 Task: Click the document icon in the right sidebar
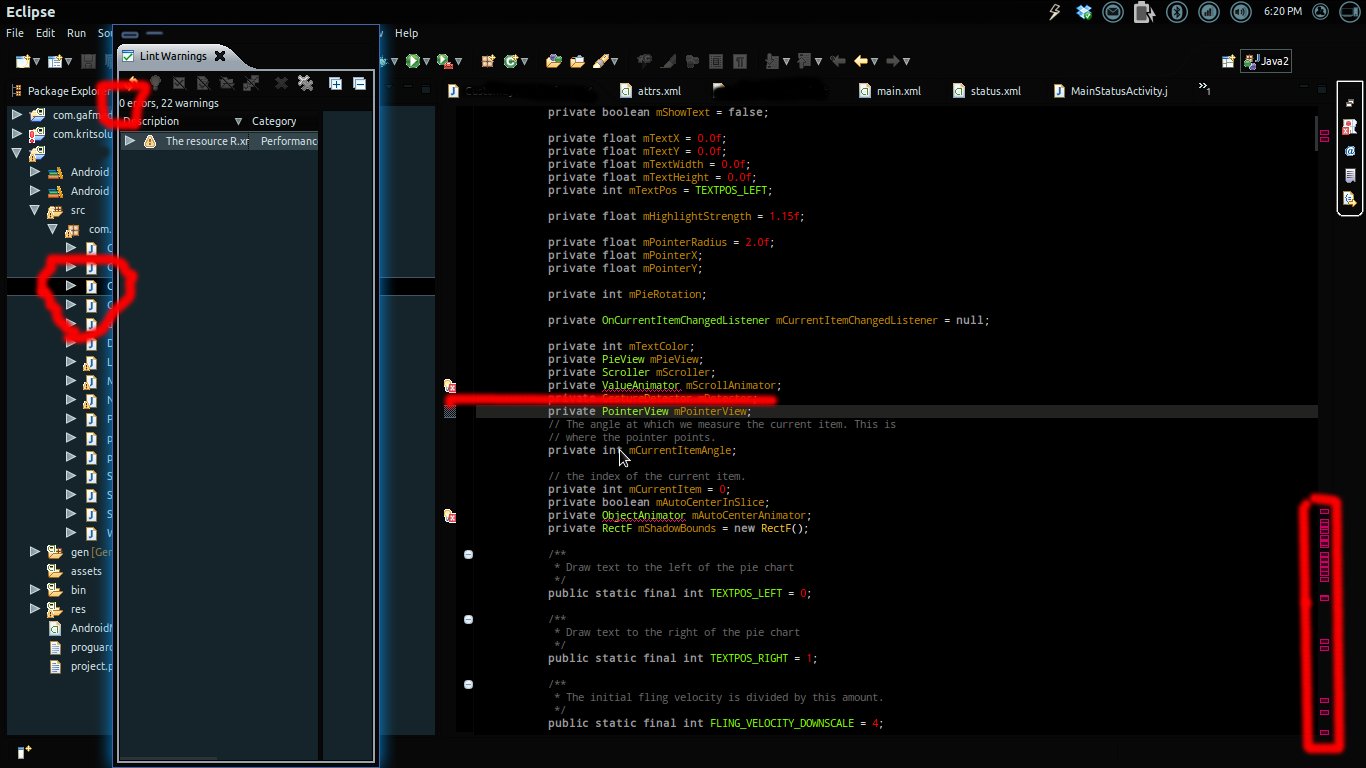coord(1349,174)
